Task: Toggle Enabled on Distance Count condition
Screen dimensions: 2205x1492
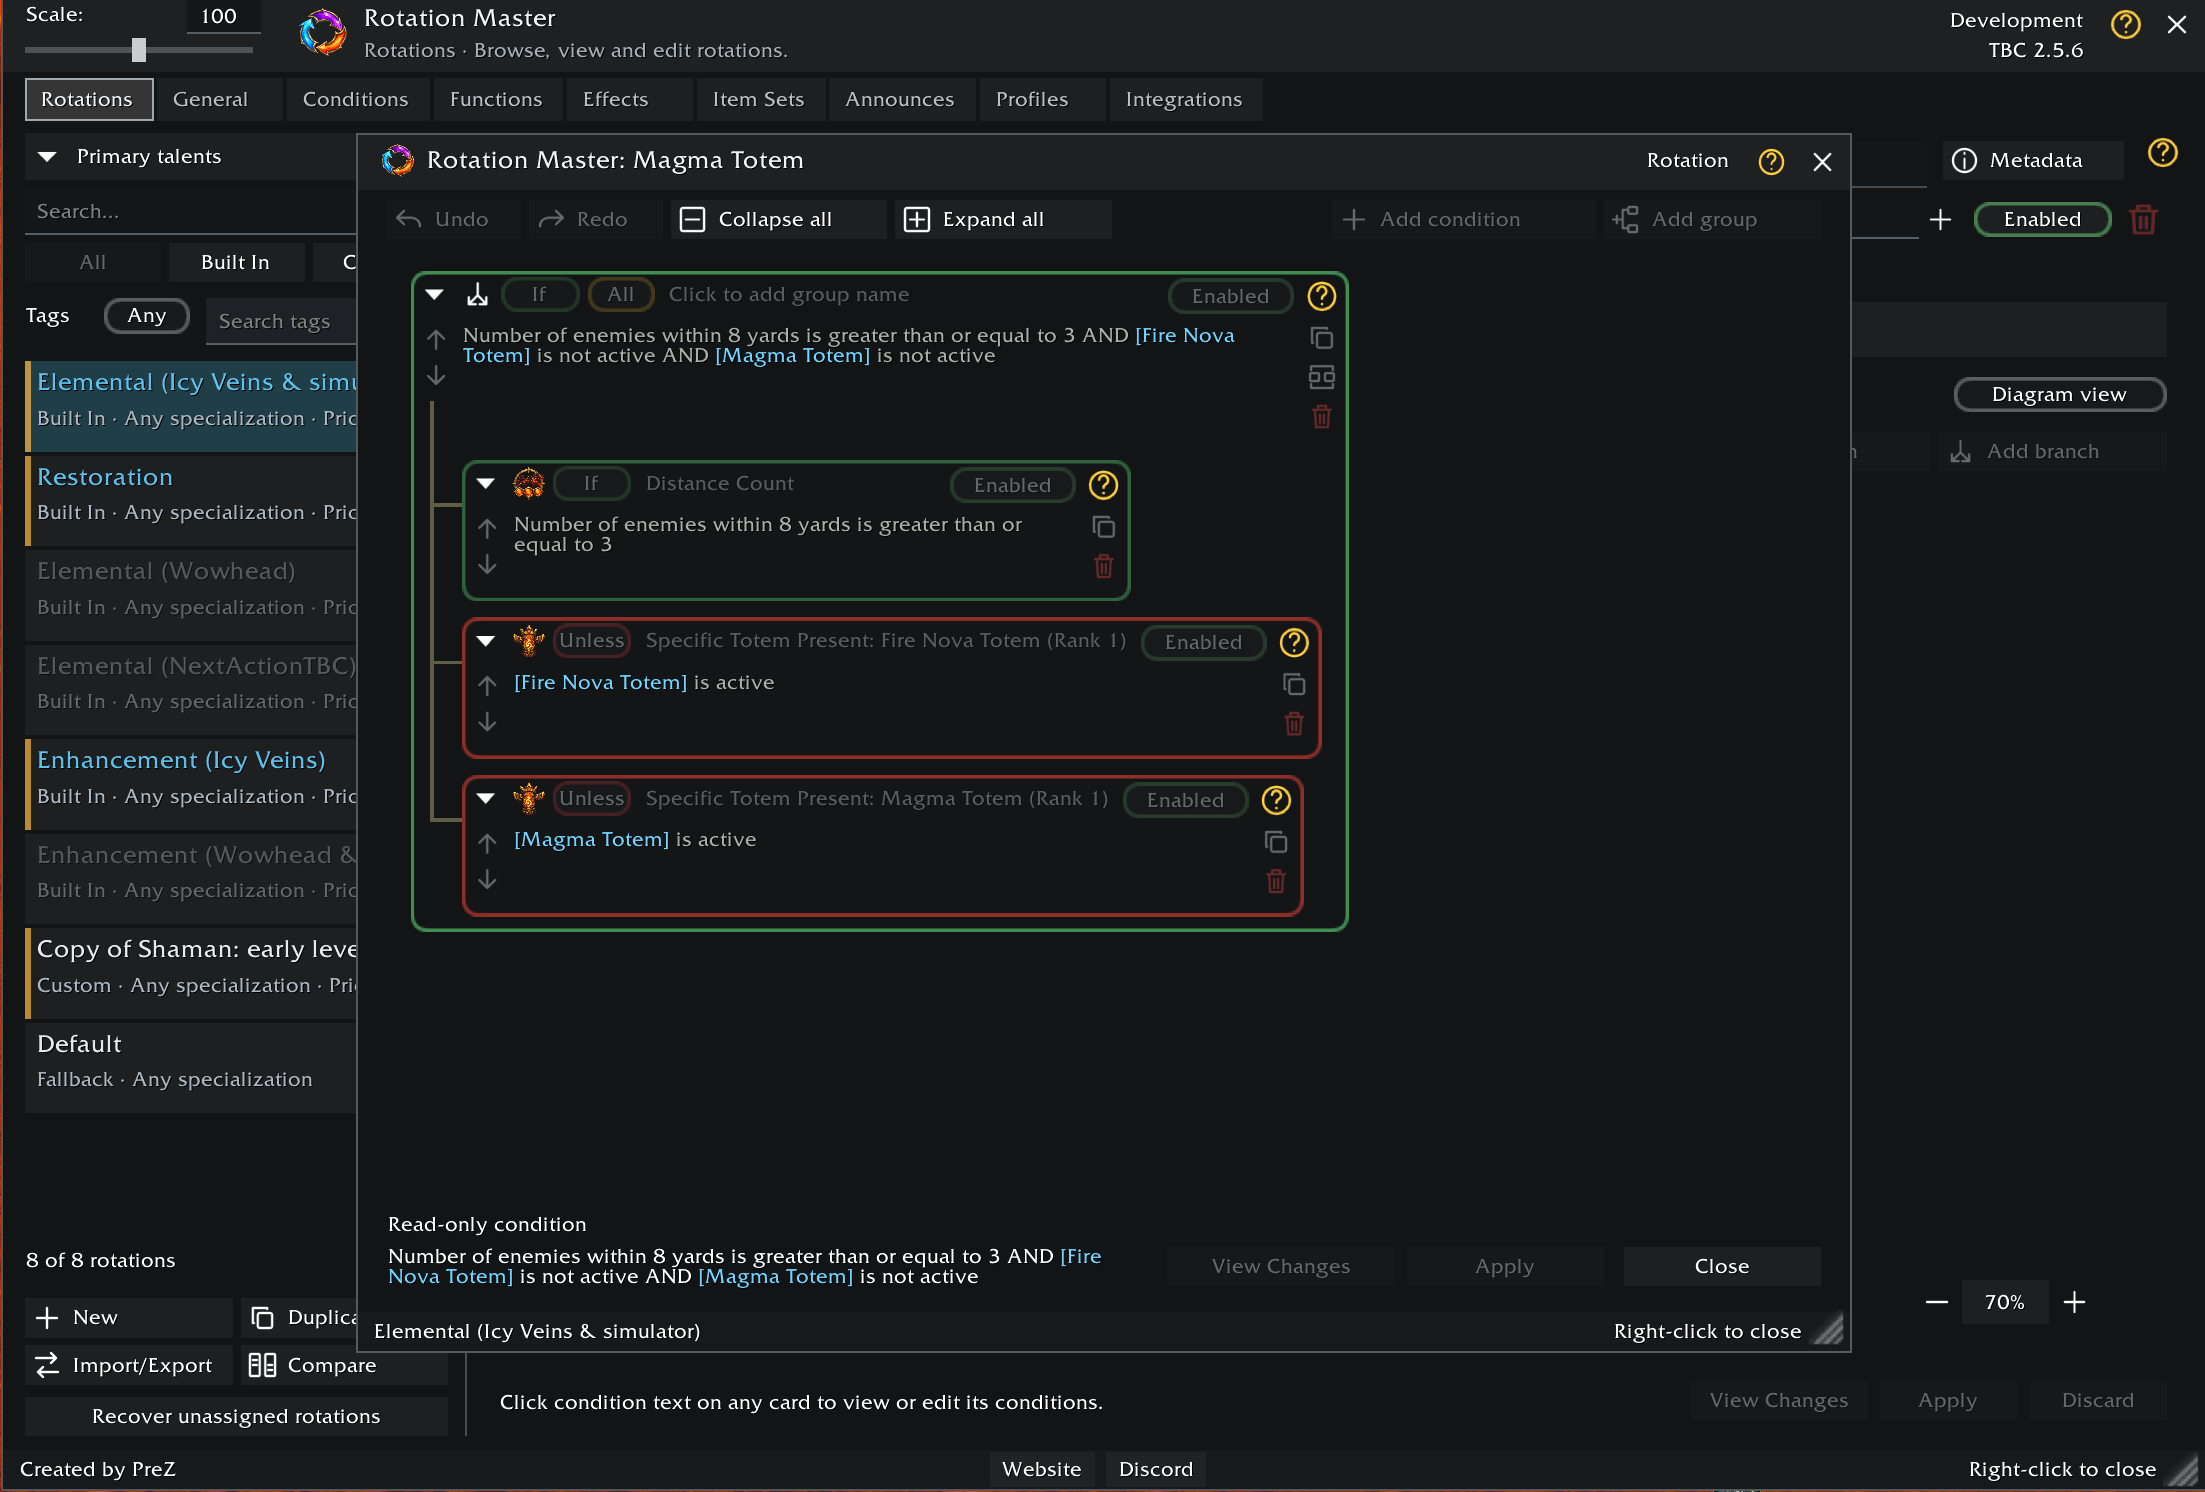Action: [1012, 485]
